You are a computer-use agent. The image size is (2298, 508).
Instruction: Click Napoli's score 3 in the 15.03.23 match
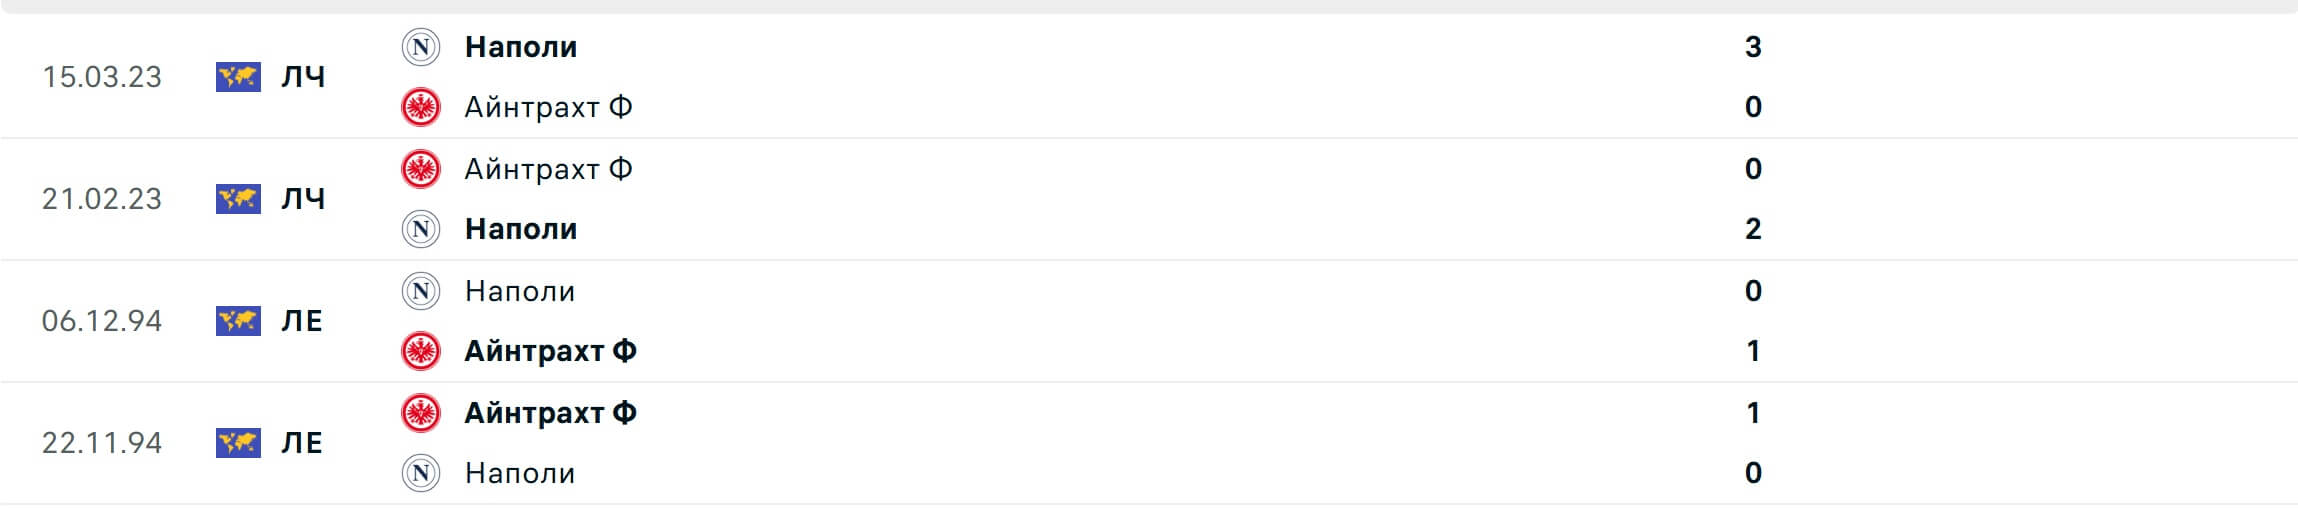[1753, 47]
